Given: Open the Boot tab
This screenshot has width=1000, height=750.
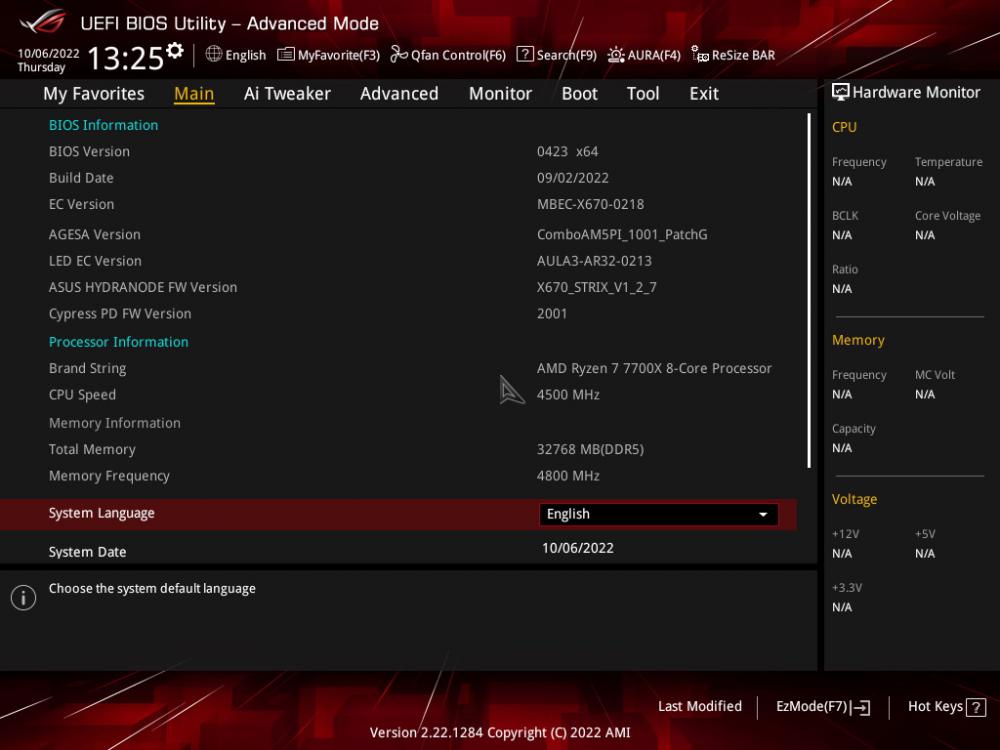Looking at the screenshot, I should pos(579,94).
